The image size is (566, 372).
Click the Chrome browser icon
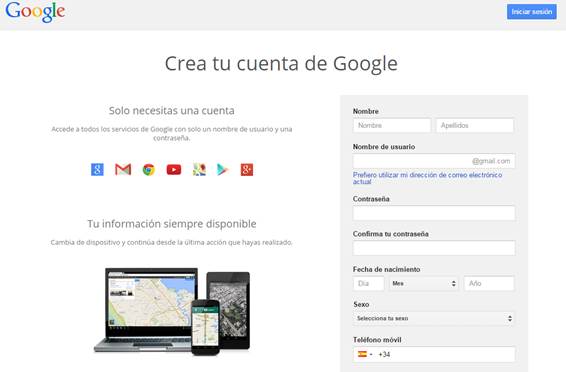coord(148,169)
